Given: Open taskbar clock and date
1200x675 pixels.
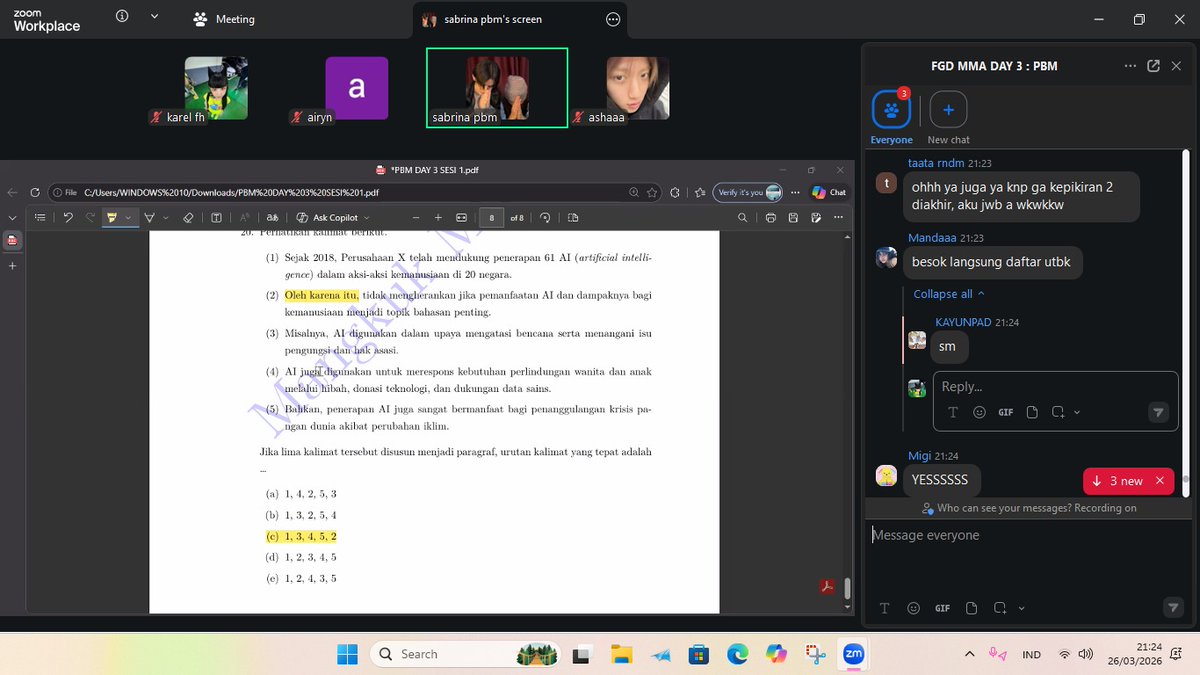Looking at the screenshot, I should coord(1135,654).
